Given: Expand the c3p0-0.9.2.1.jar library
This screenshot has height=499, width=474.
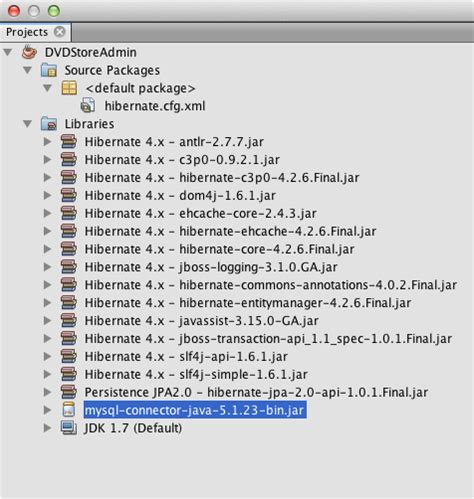Looking at the screenshot, I should point(47,160).
